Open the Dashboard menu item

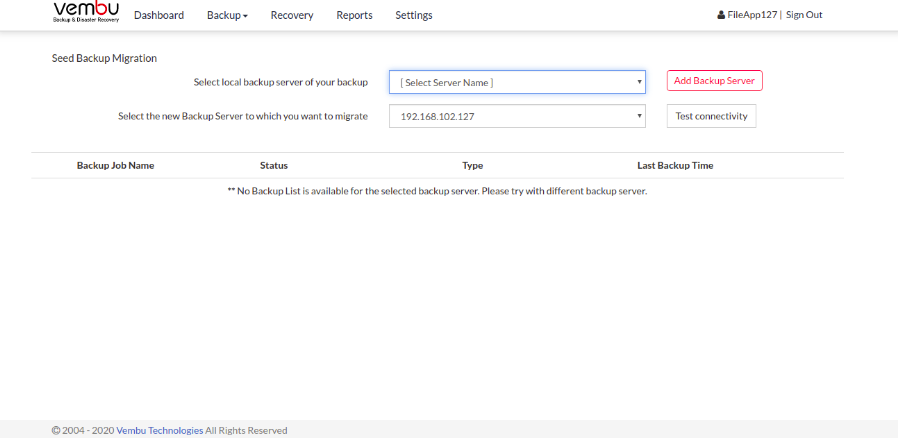coord(159,15)
